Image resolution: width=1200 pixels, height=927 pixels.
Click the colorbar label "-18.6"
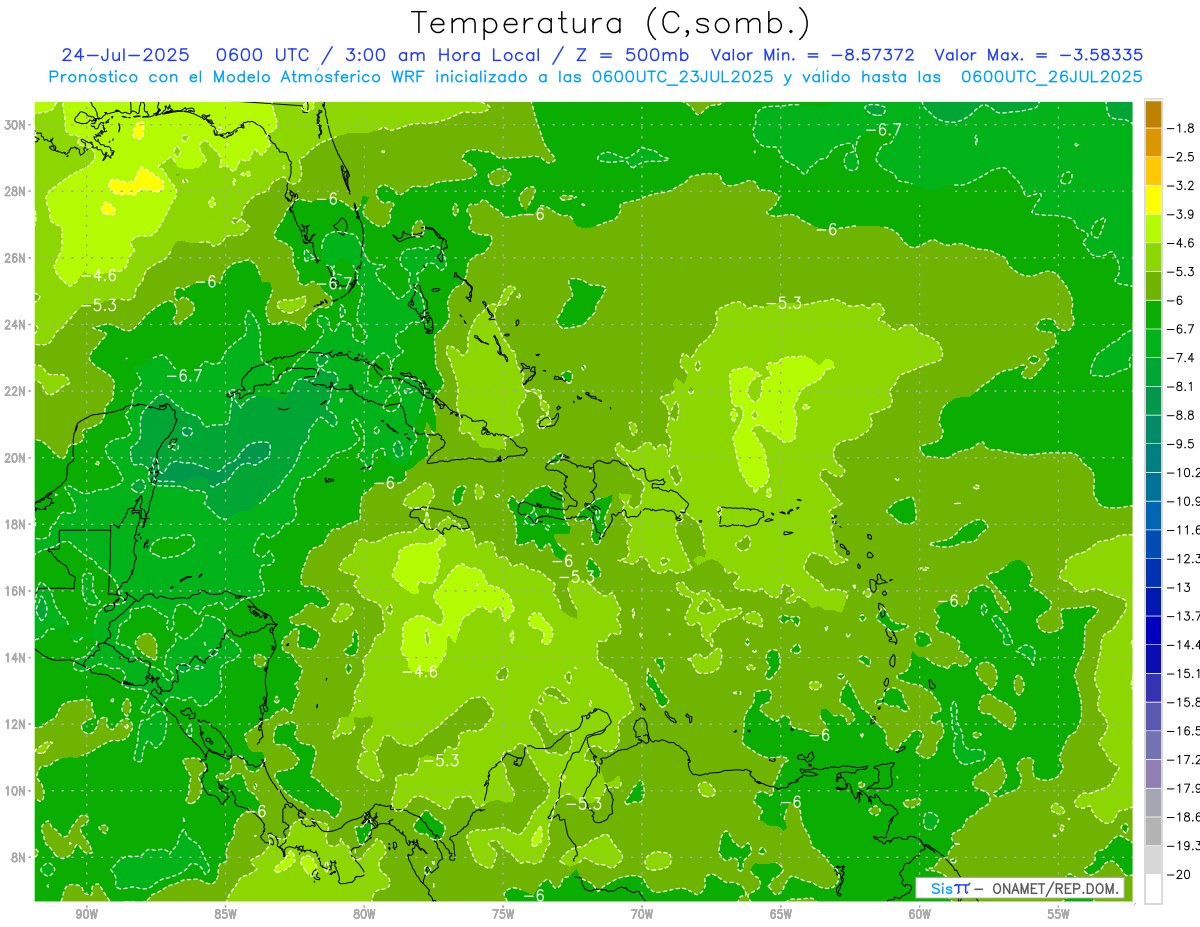pyautogui.click(x=1184, y=817)
